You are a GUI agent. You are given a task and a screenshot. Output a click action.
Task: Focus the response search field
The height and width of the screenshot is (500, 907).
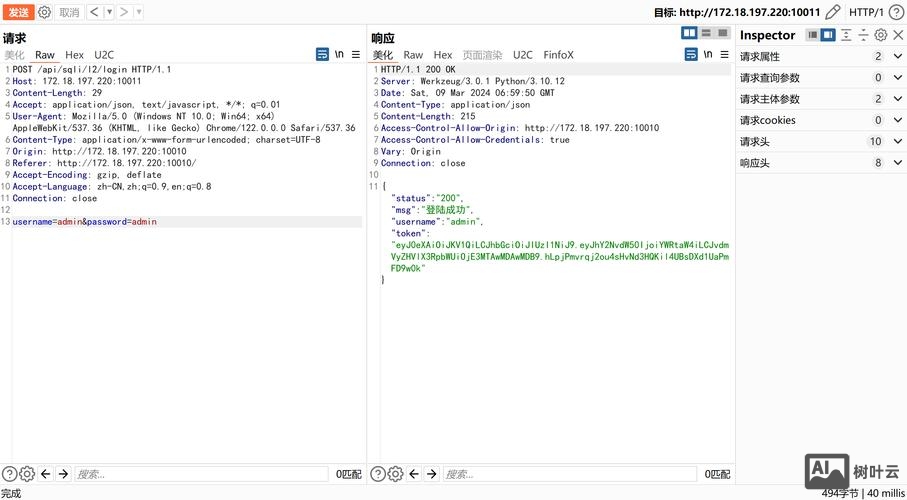[570, 474]
